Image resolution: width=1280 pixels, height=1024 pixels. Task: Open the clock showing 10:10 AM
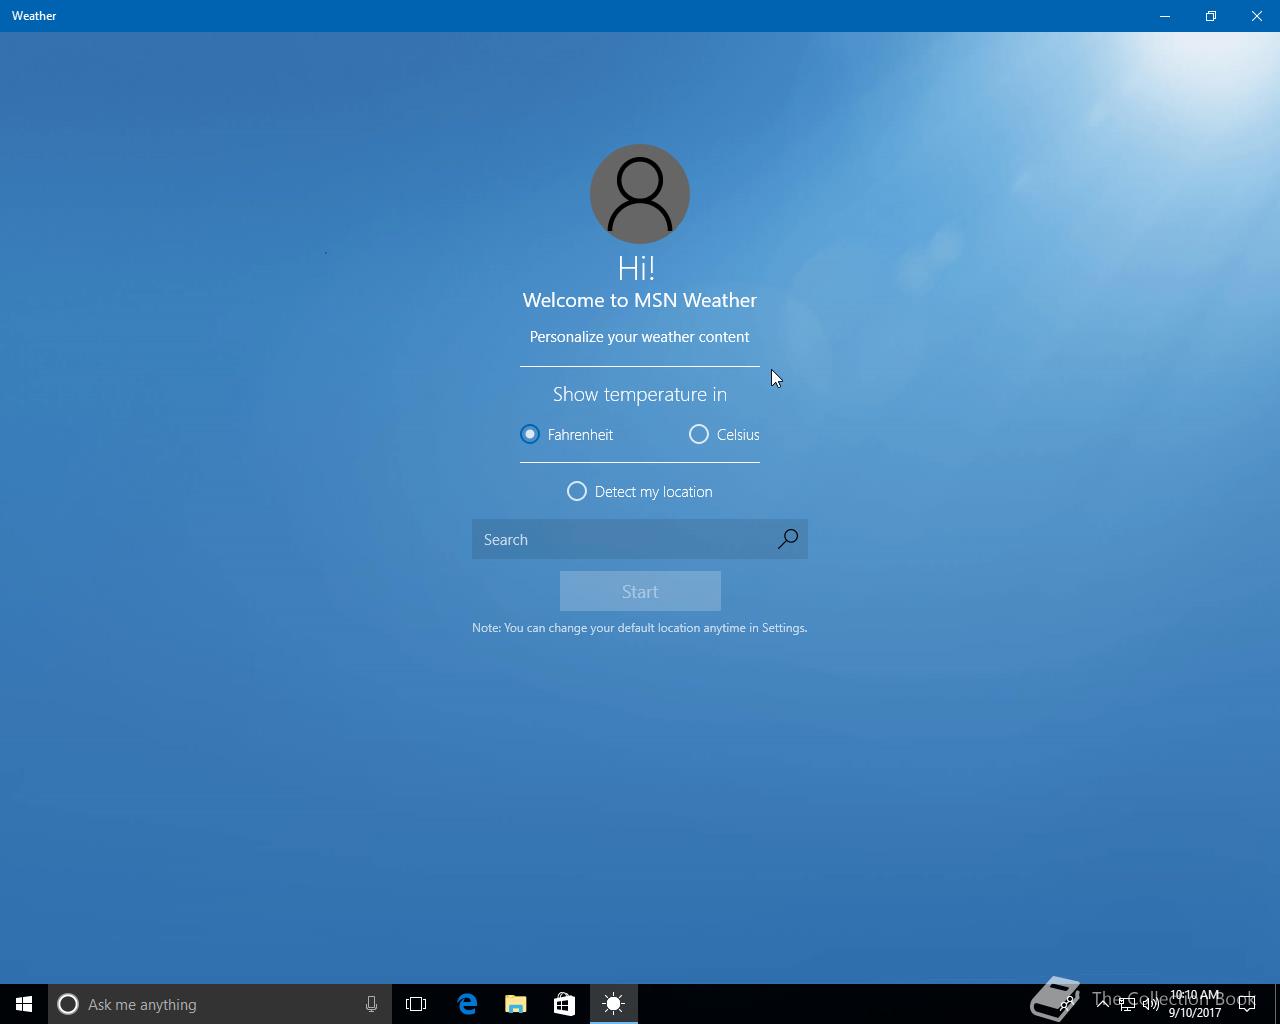pos(1195,1004)
